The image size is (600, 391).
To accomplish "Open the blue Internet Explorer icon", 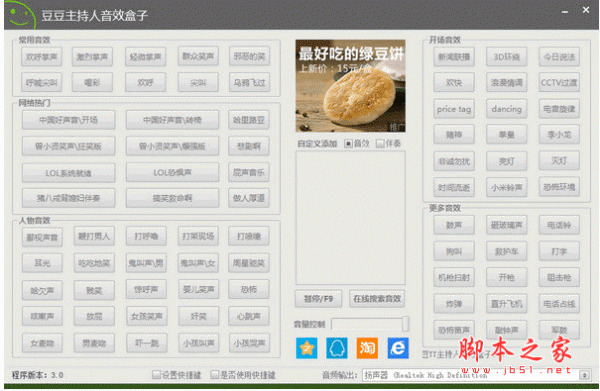I will point(398,348).
